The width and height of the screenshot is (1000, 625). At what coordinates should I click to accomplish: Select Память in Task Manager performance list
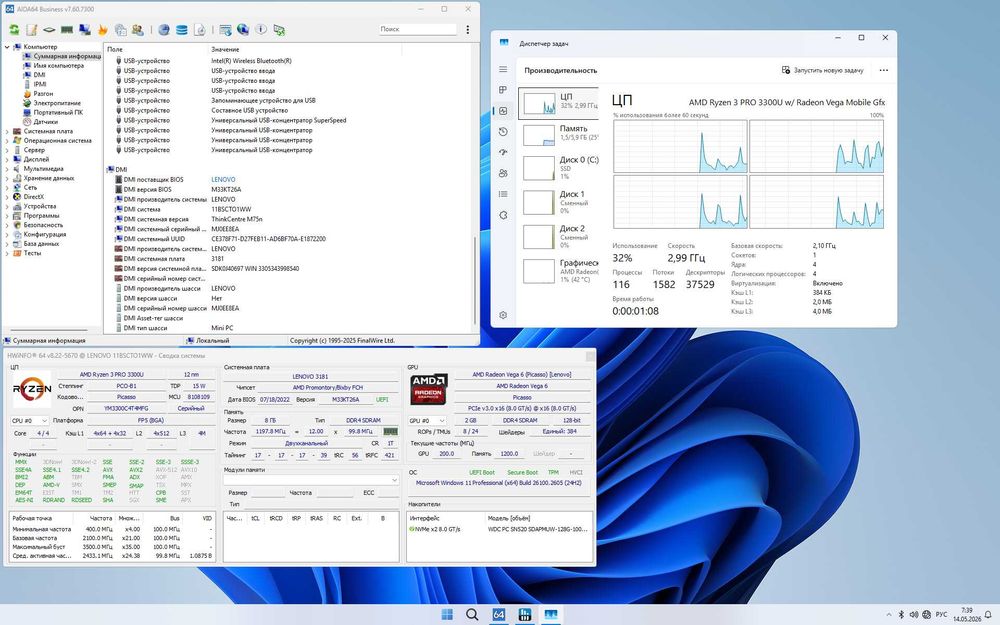pos(559,133)
